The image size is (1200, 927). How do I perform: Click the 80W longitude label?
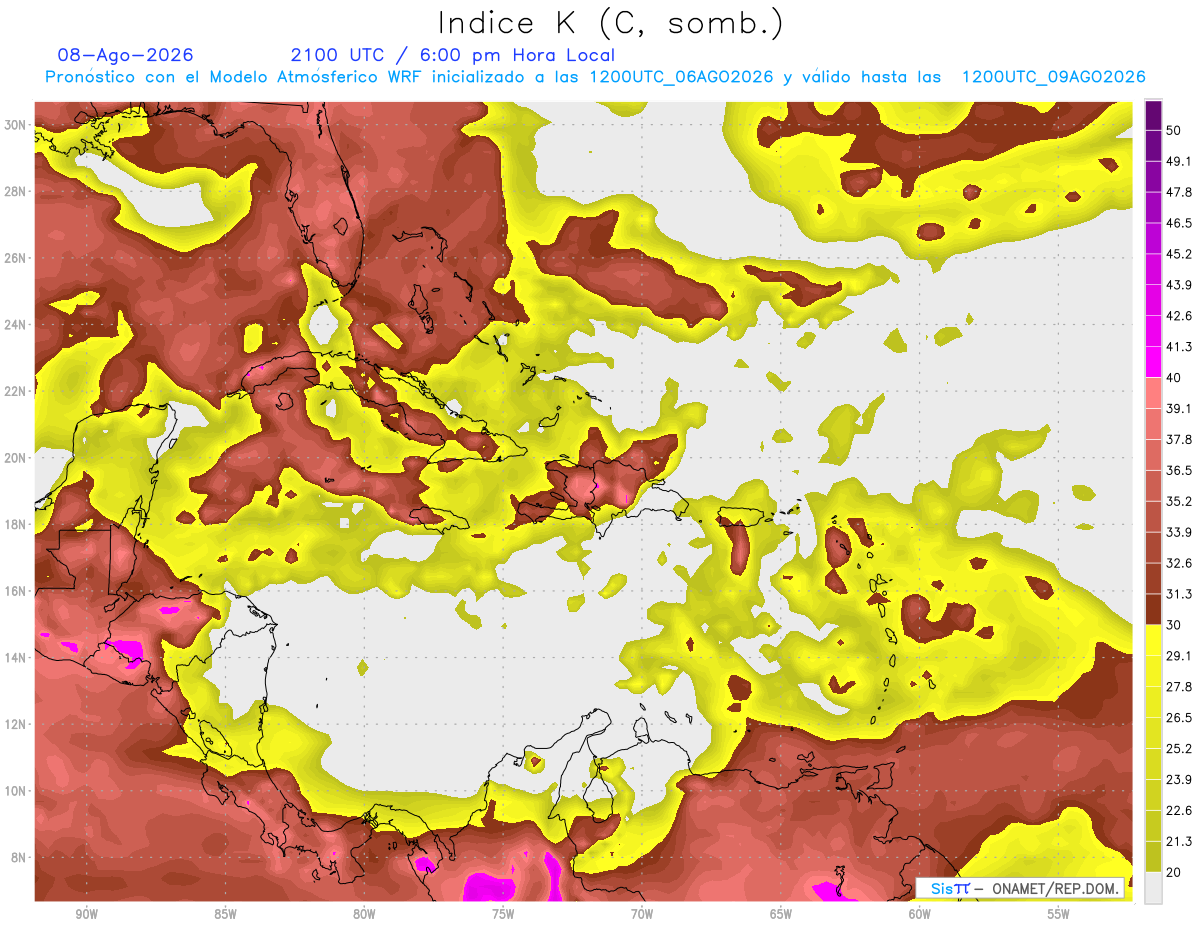point(364,914)
